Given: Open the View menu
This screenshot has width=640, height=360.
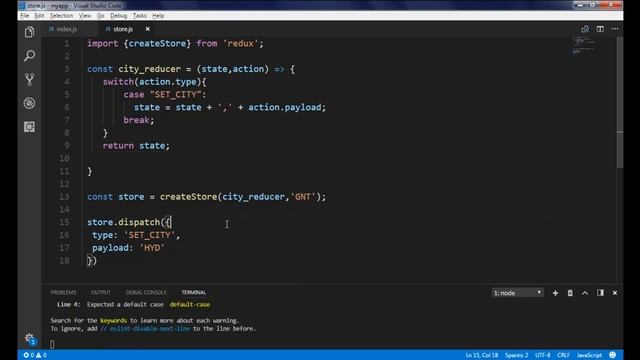Looking at the screenshot, I should [85, 16].
